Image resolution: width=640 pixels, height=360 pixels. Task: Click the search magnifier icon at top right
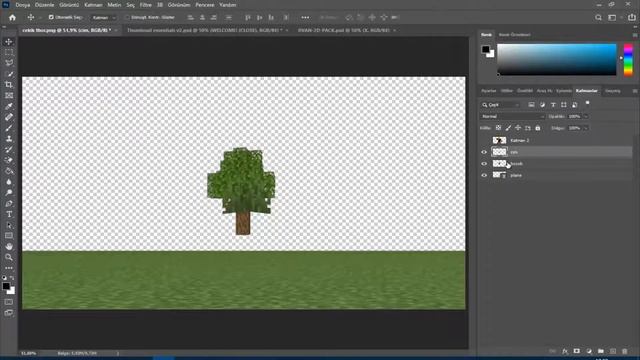(x=598, y=18)
